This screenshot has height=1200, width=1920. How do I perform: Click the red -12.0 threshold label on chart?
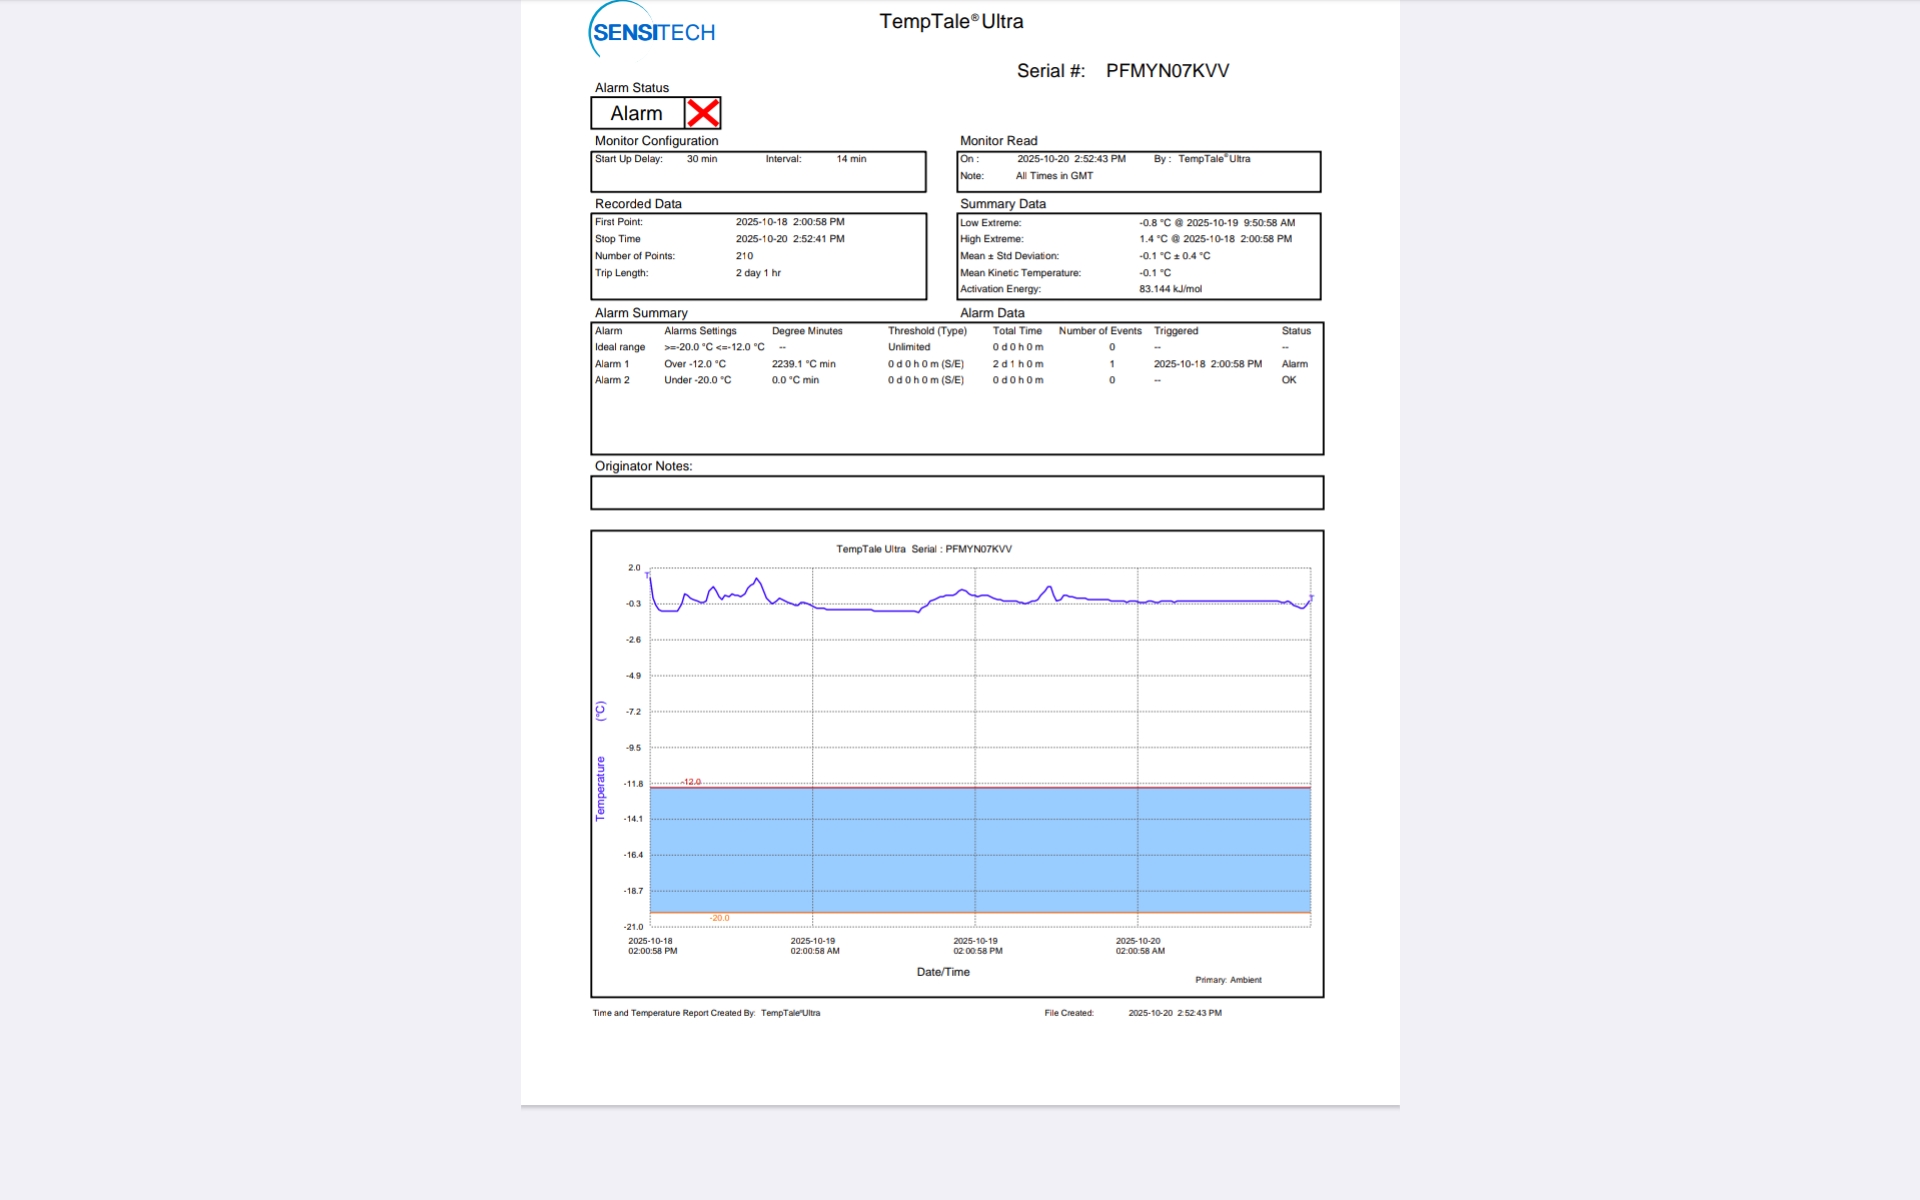click(x=691, y=782)
